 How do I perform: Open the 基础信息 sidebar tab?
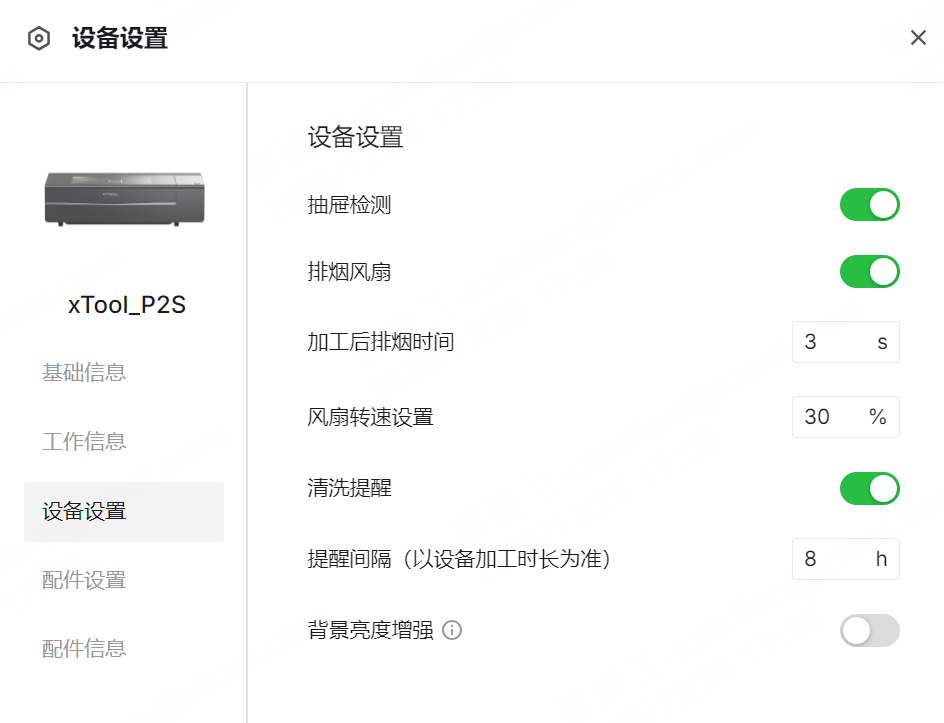tap(84, 373)
